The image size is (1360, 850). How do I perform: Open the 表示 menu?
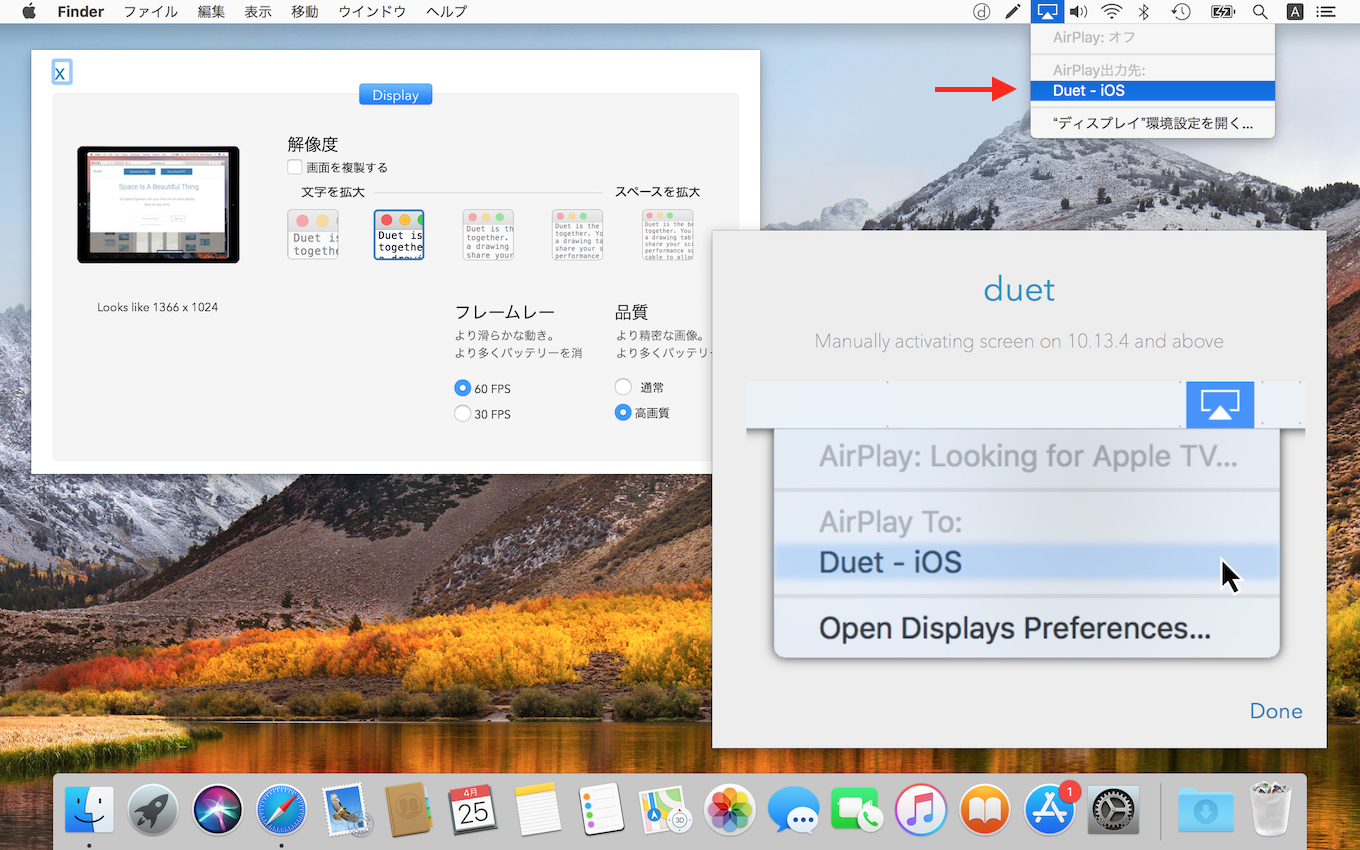[x=258, y=12]
